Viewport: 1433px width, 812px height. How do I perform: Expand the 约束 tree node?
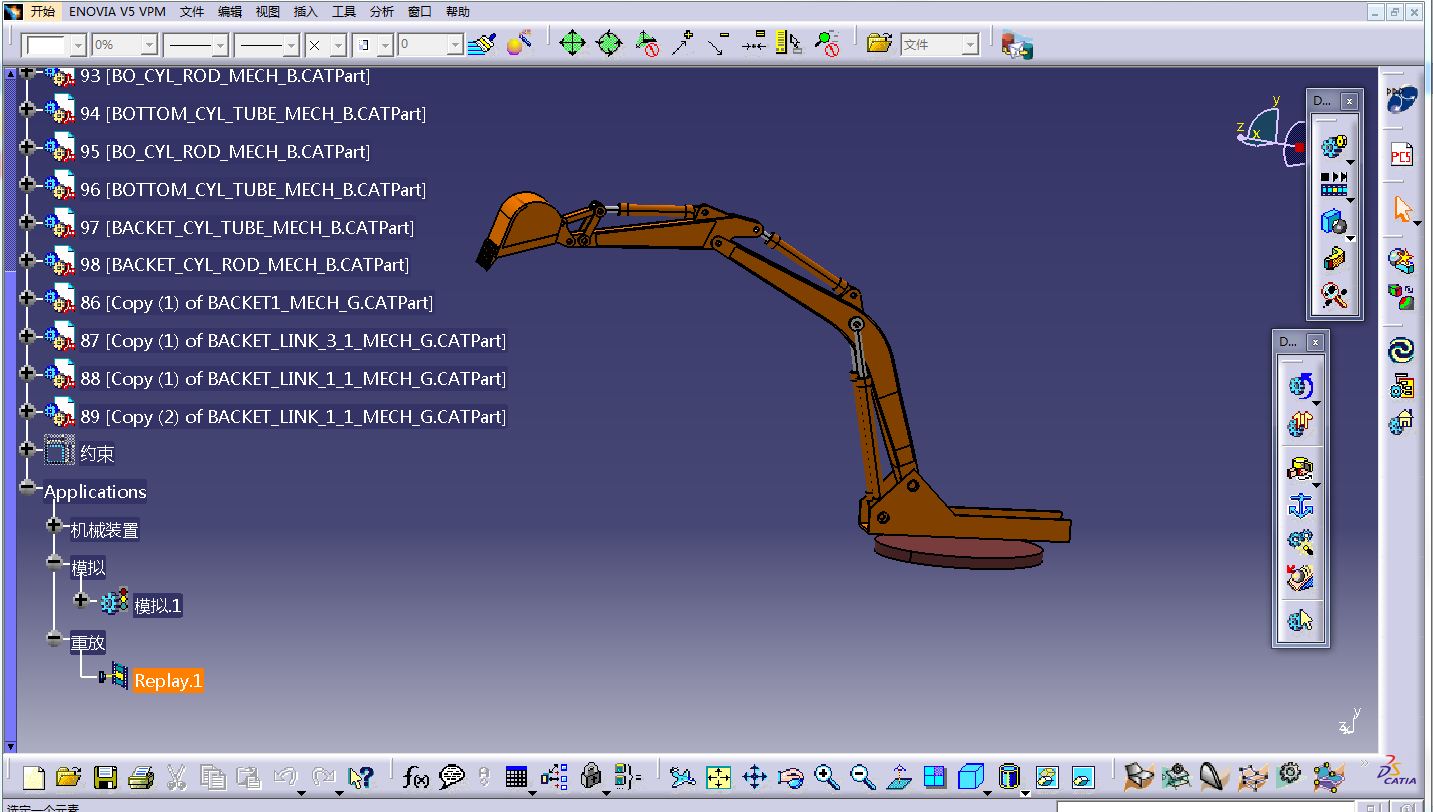[x=27, y=450]
